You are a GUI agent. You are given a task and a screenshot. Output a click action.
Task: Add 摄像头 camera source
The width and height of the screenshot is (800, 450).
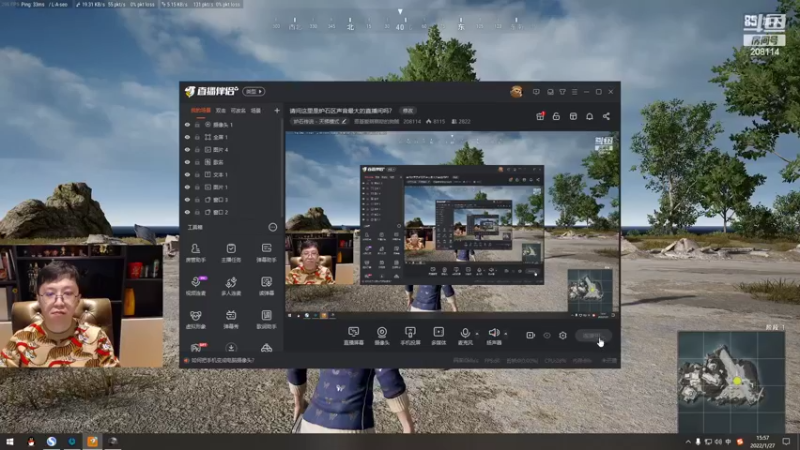(382, 336)
